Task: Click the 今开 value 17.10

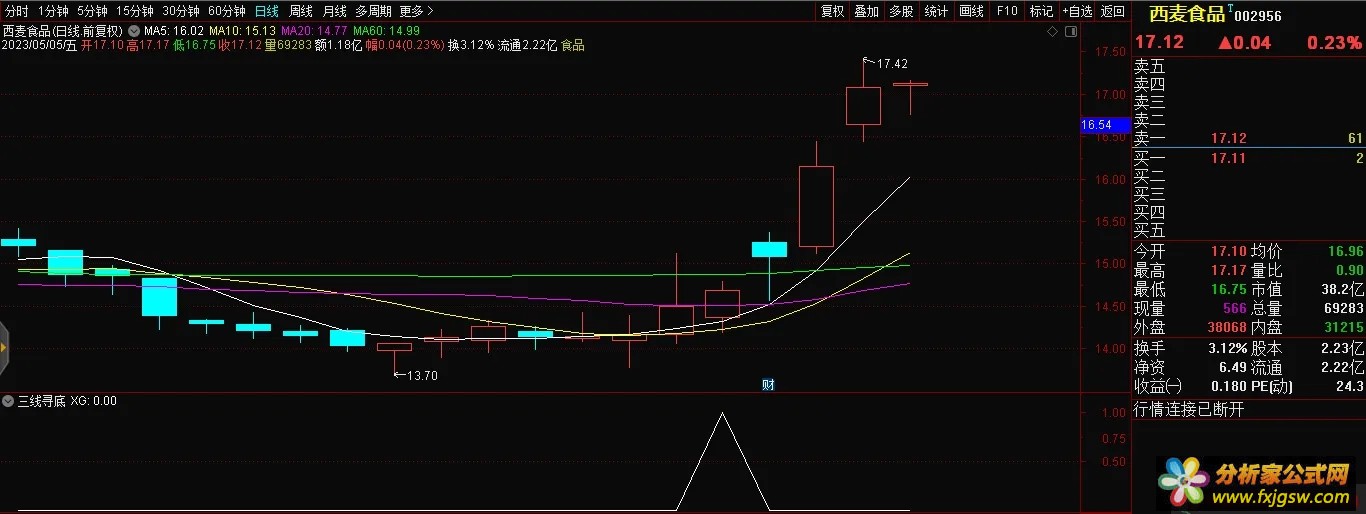Action: coord(1231,252)
